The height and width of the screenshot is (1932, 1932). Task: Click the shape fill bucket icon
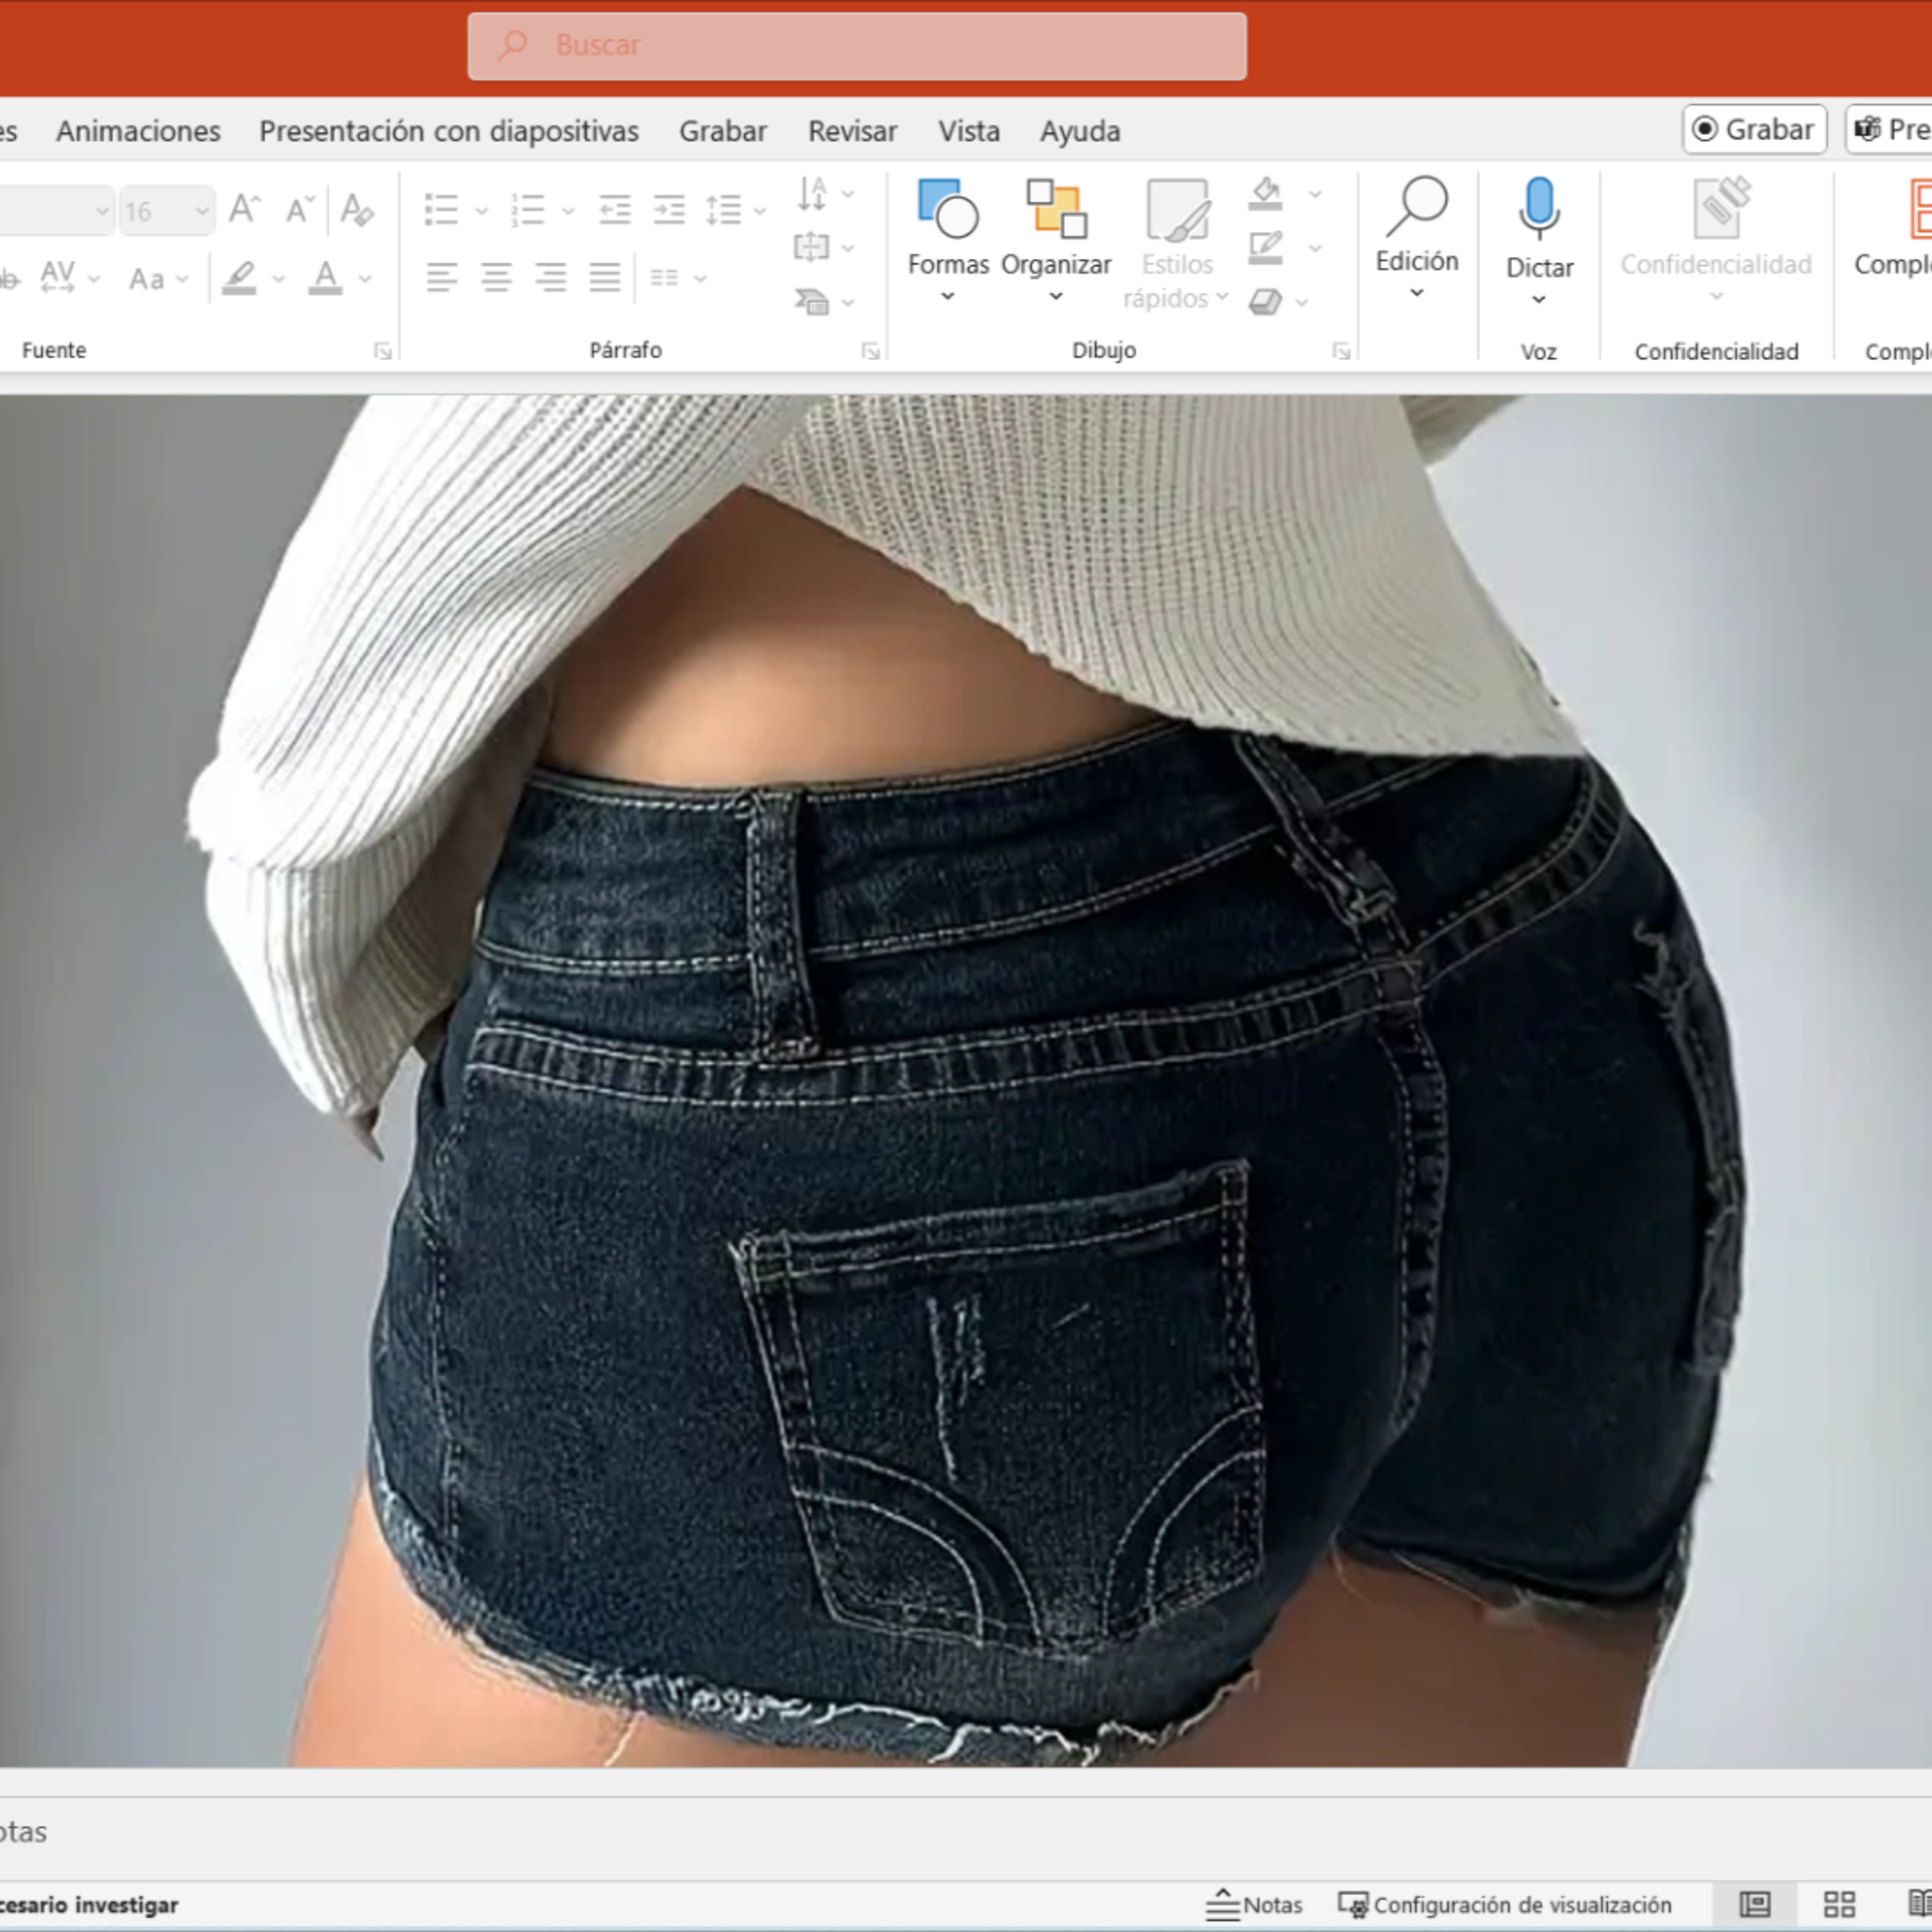[1265, 193]
